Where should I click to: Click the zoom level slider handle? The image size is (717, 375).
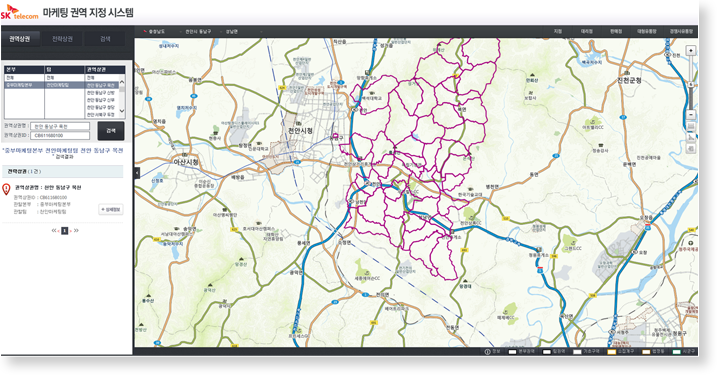(x=690, y=84)
